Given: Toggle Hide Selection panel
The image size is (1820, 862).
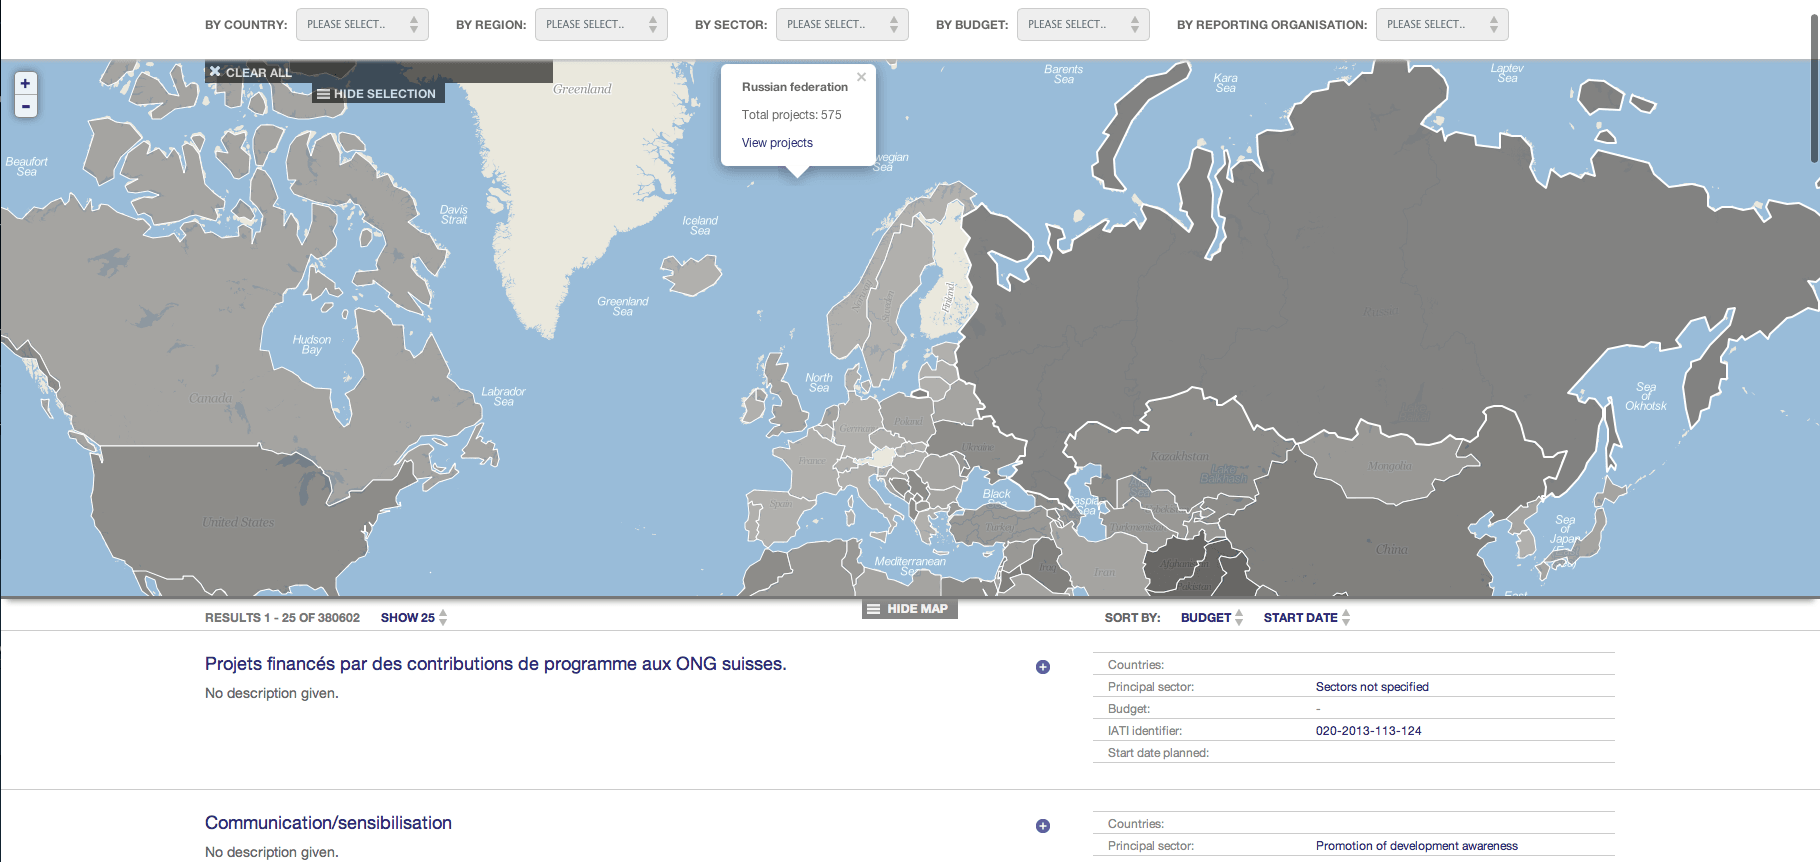Looking at the screenshot, I should pyautogui.click(x=376, y=94).
